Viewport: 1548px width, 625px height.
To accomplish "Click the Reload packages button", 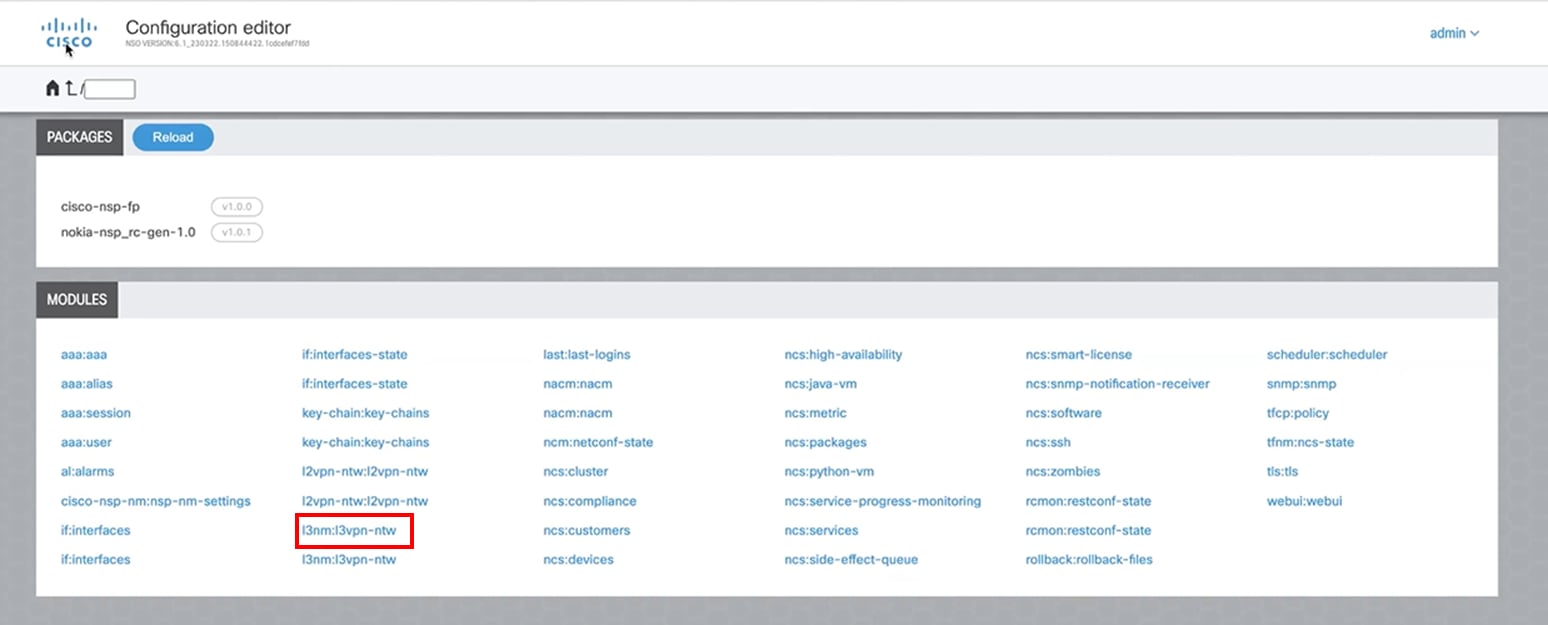I will point(173,137).
